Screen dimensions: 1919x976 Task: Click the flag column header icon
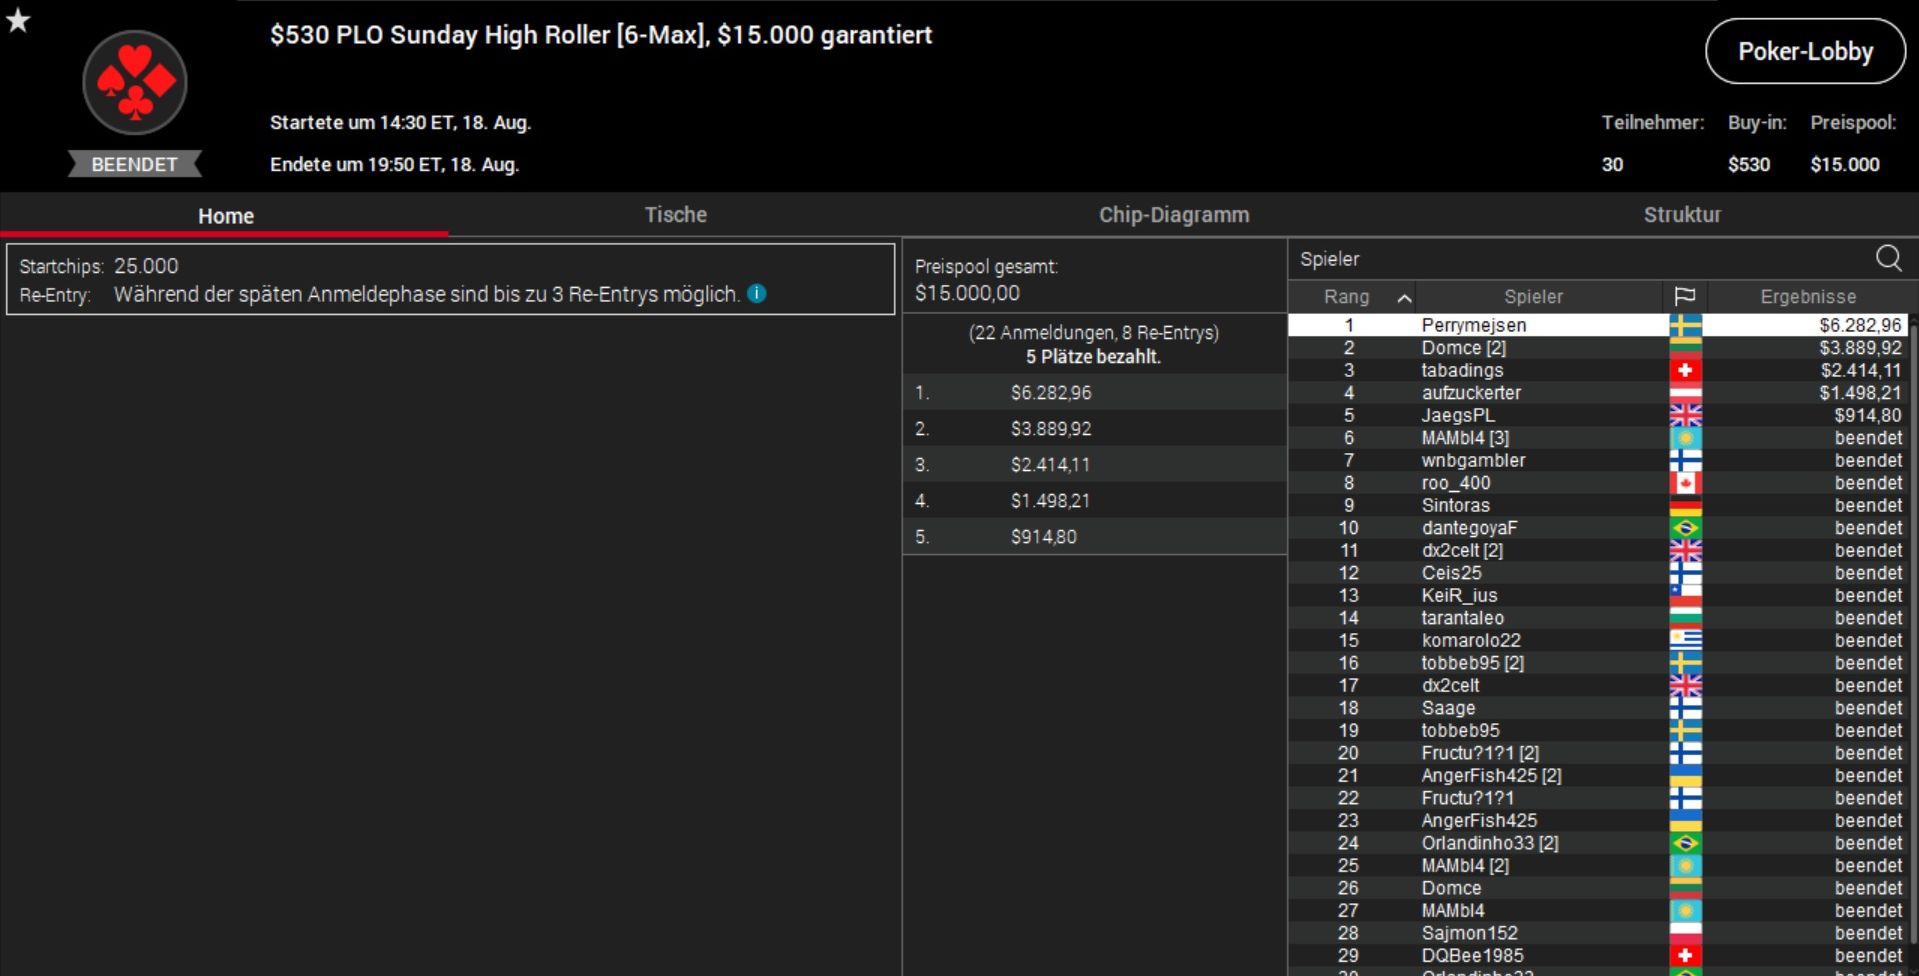[1685, 297]
